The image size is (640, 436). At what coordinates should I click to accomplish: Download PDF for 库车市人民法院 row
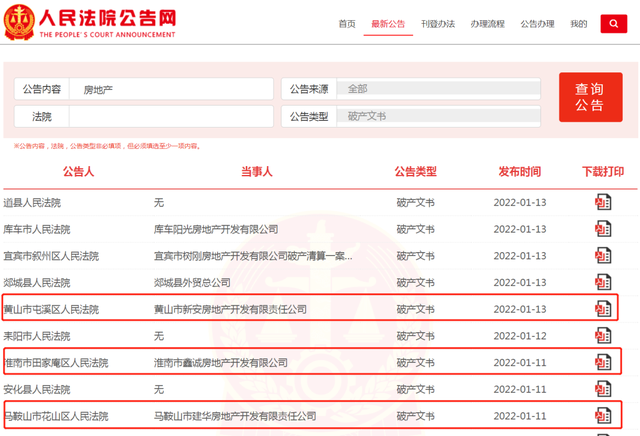click(x=603, y=229)
